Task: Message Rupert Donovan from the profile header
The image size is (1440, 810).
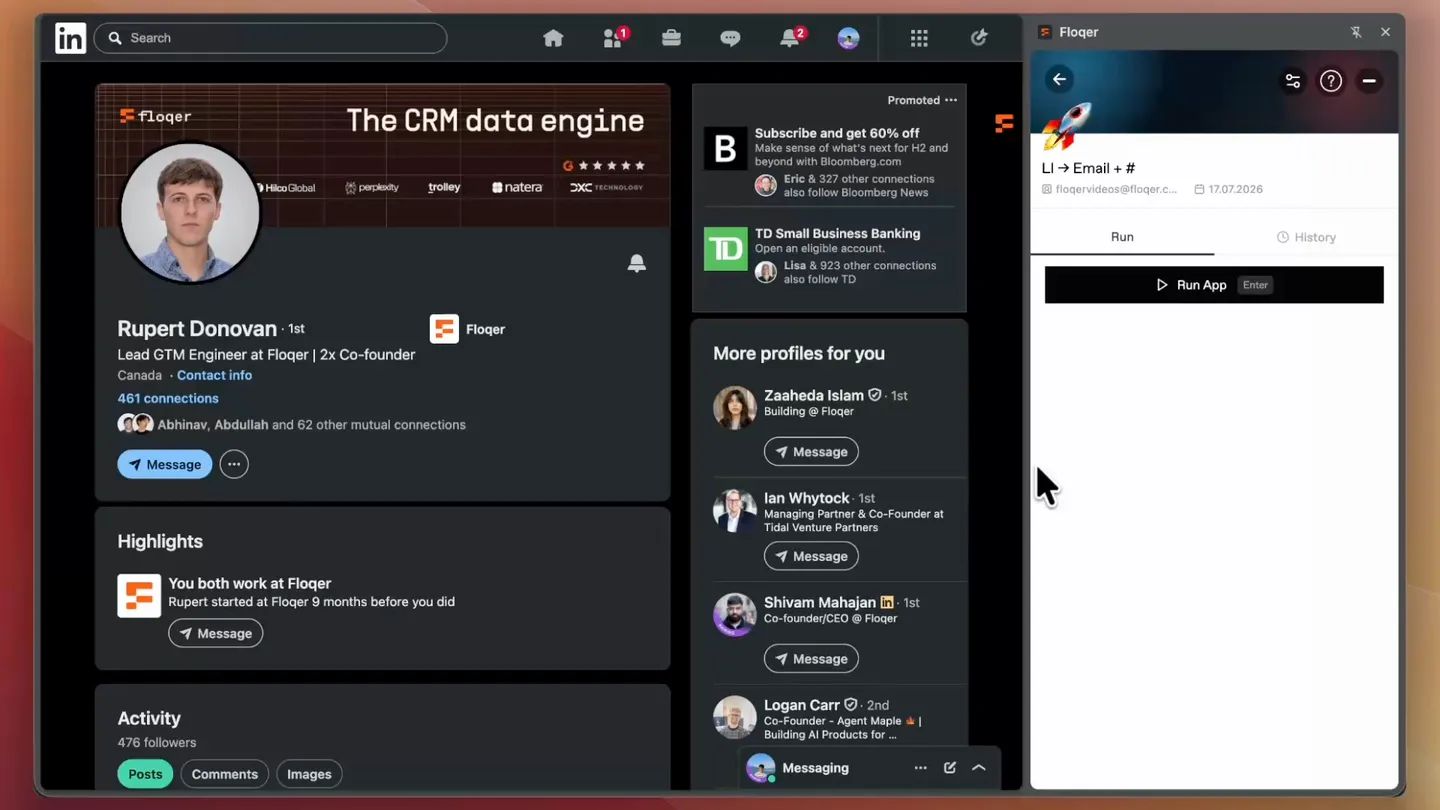Action: [165, 464]
